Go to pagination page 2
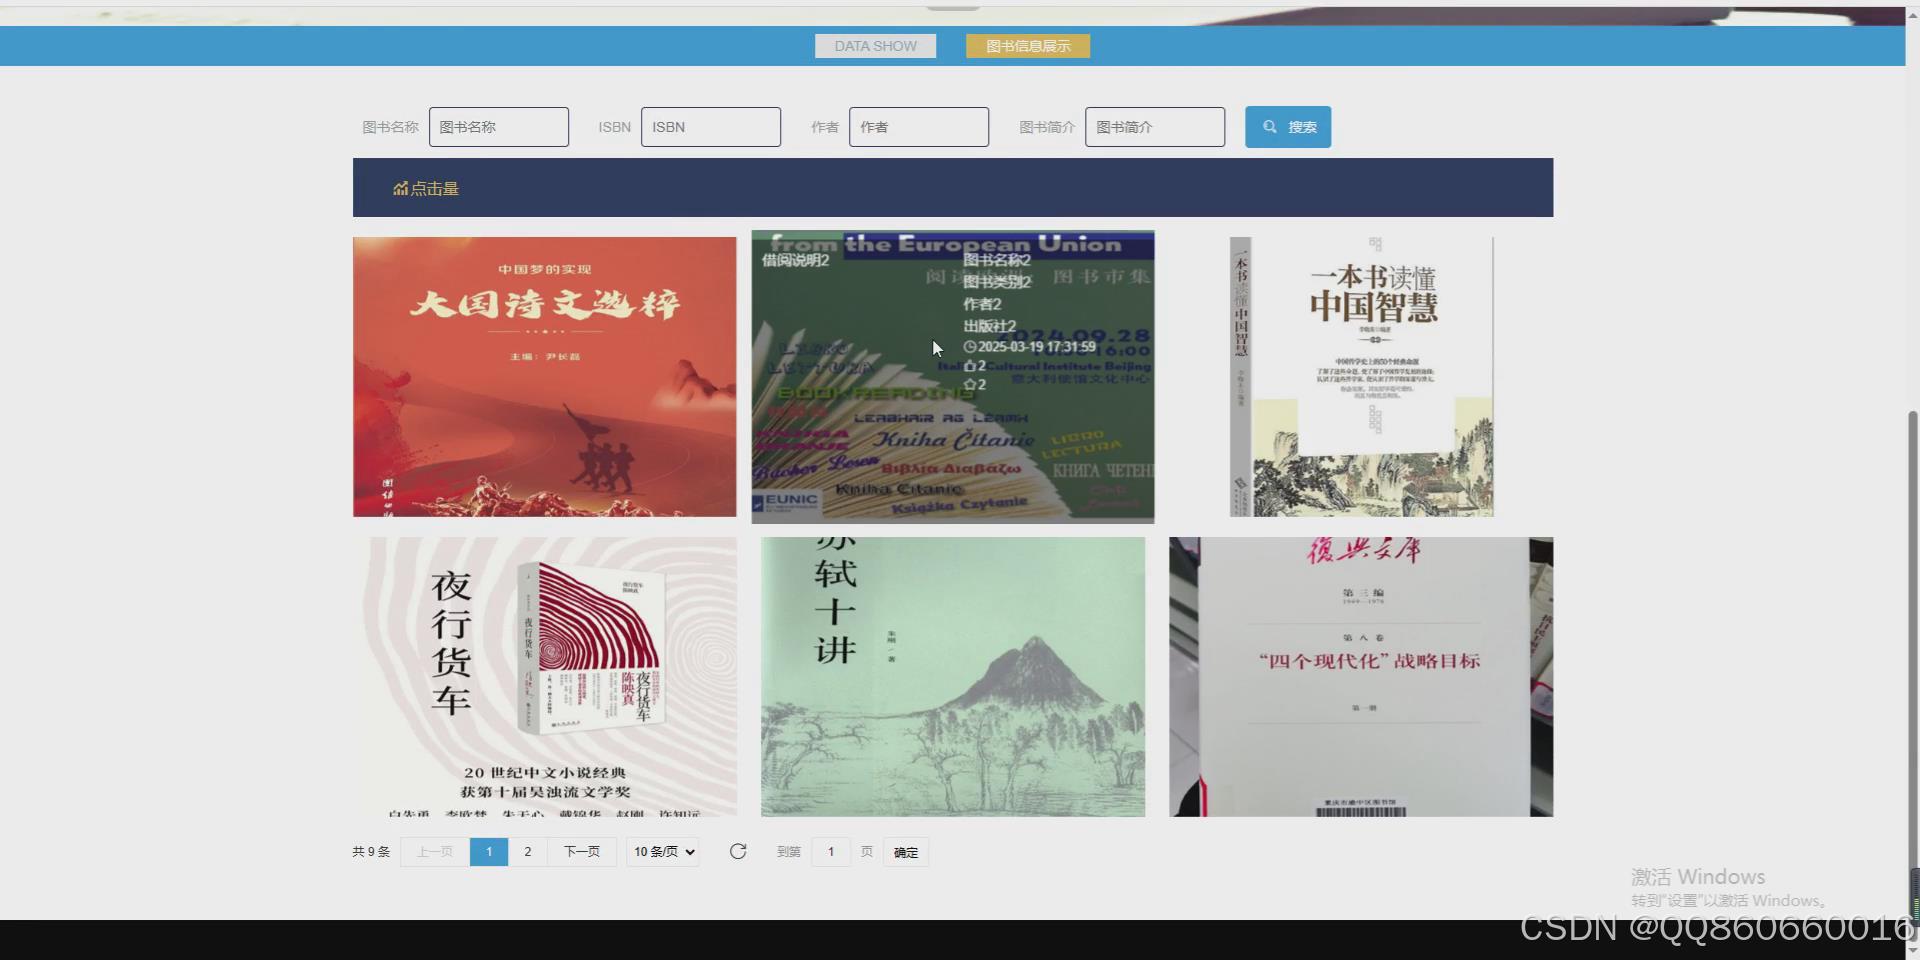The image size is (1920, 960). [528, 852]
